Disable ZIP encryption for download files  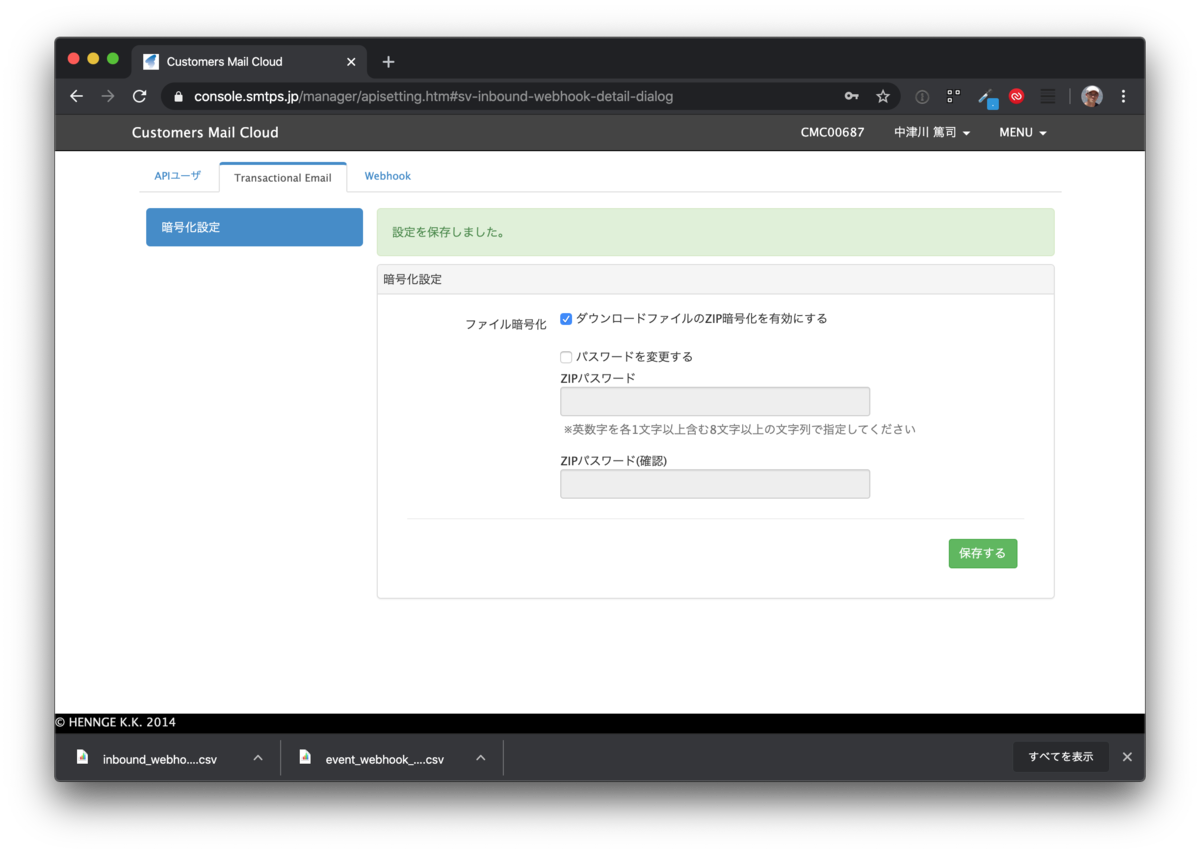[566, 319]
